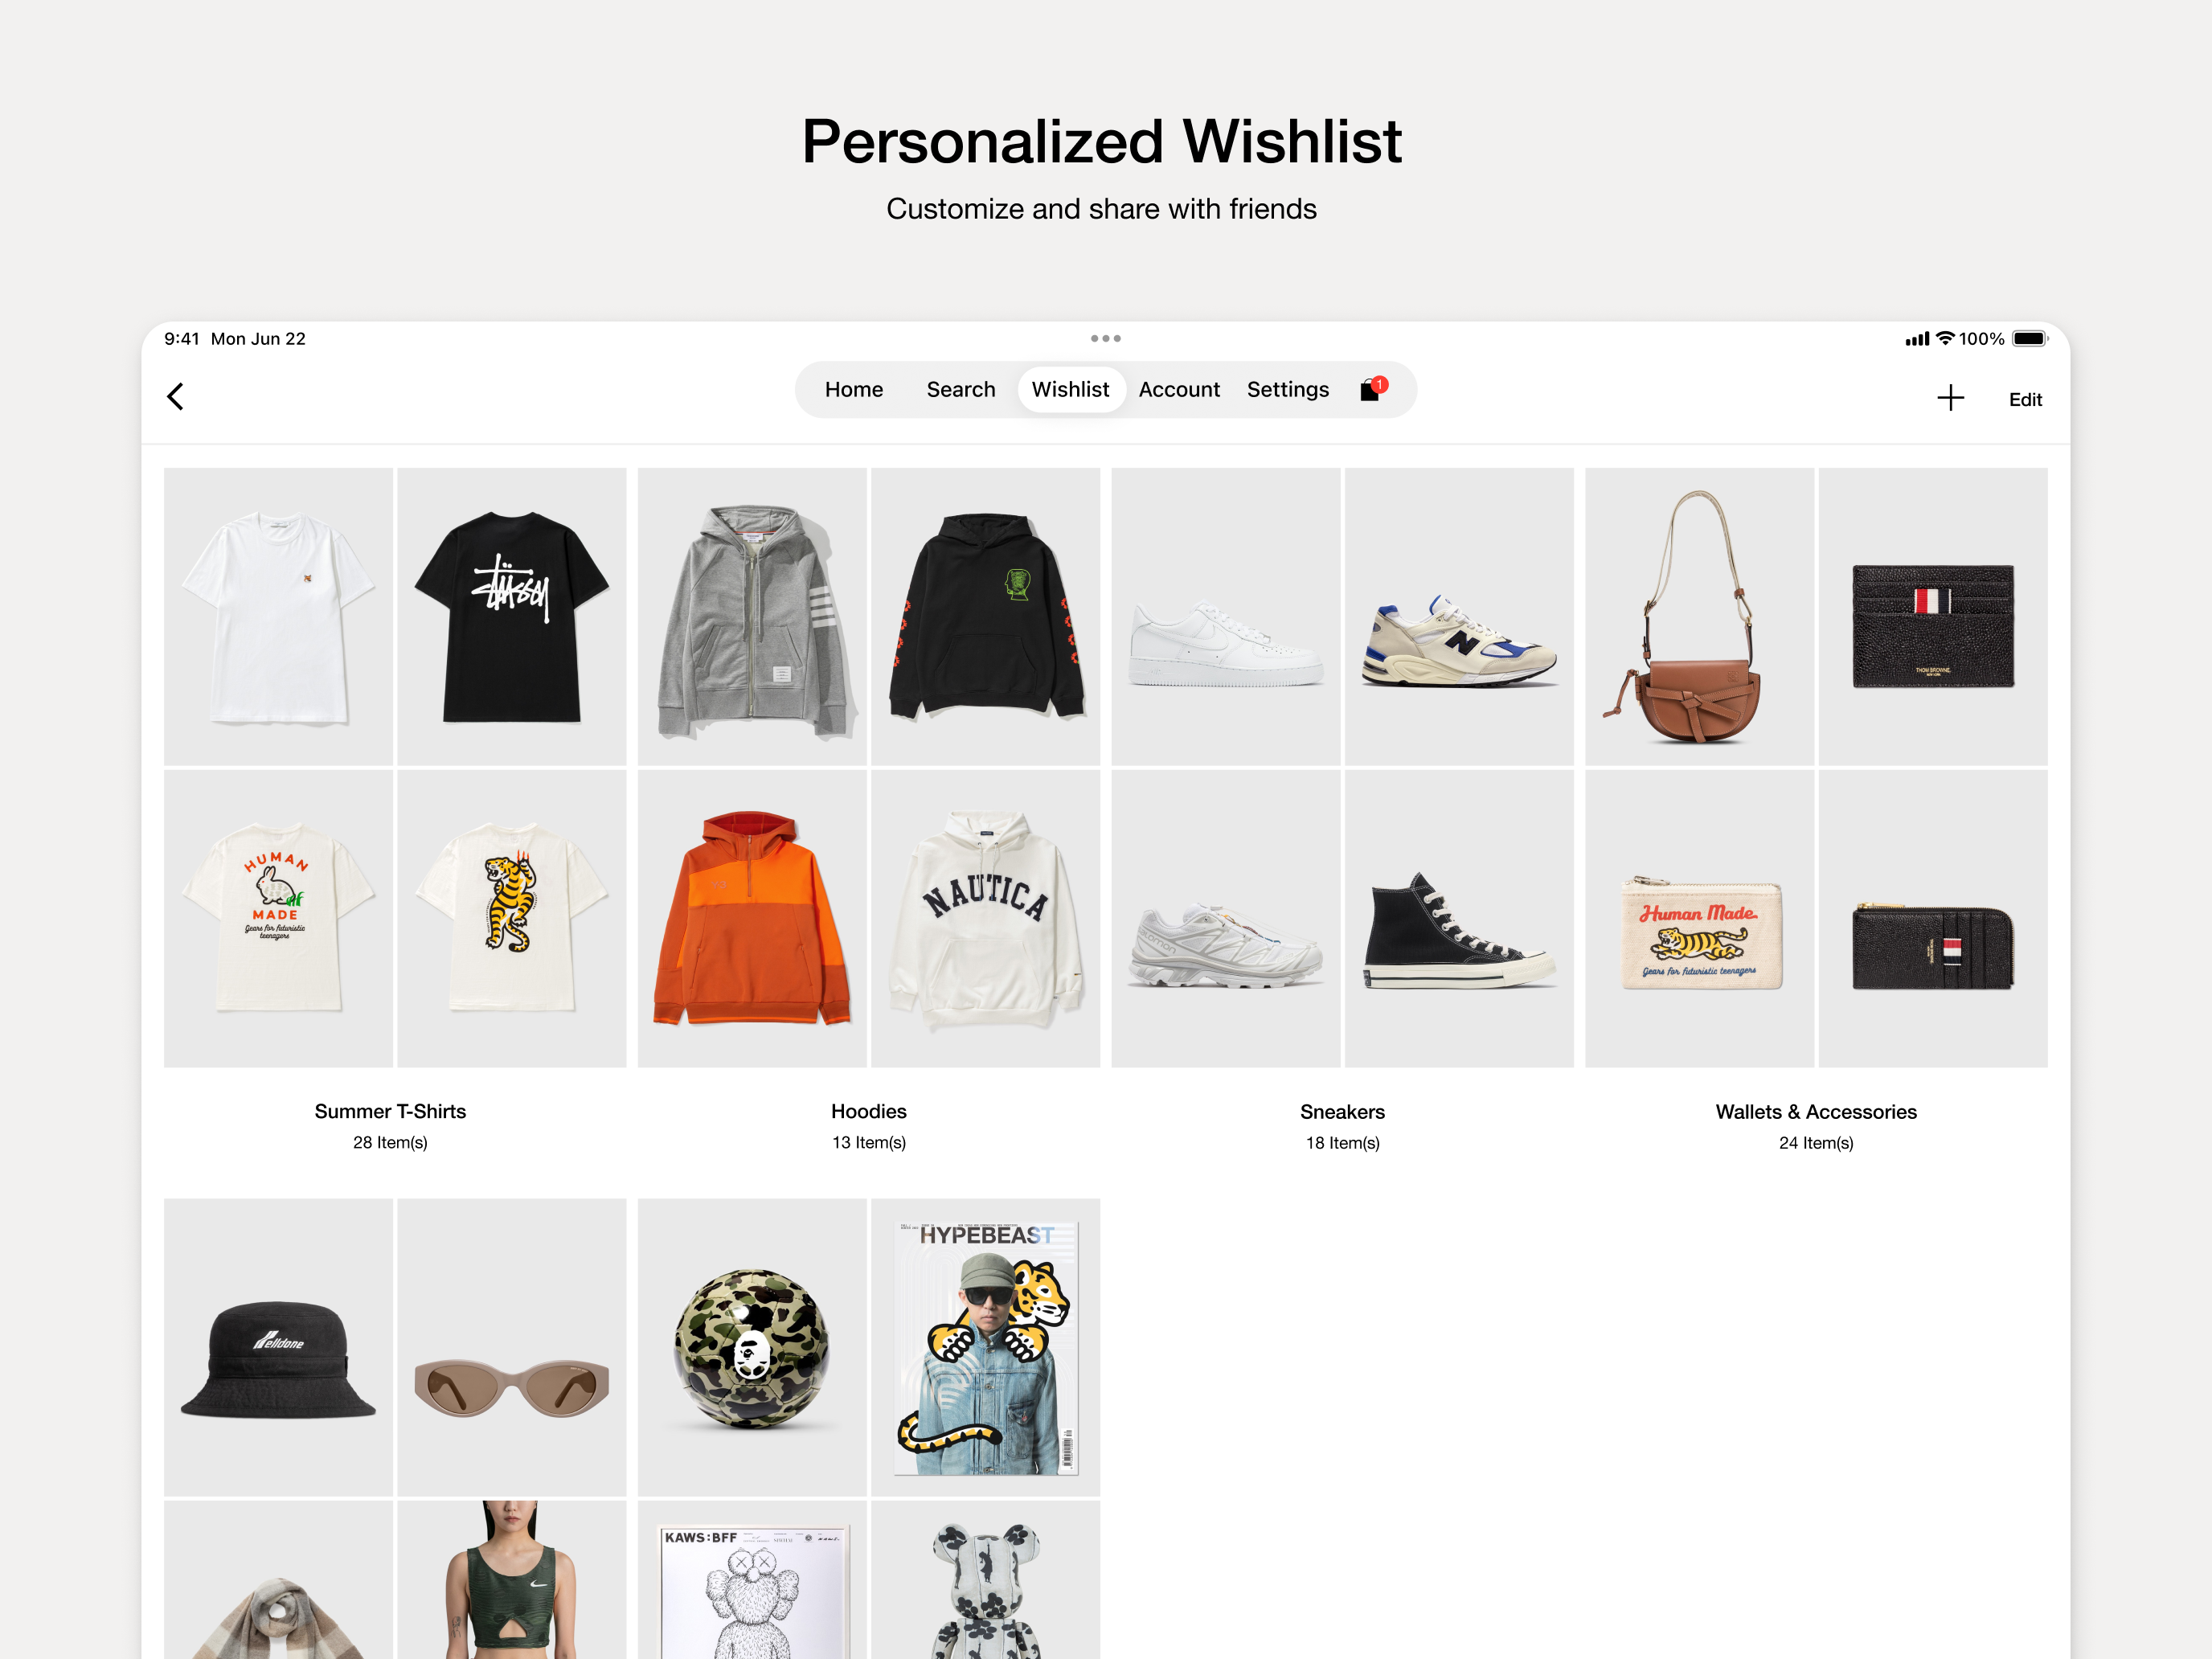This screenshot has height=1659, width=2212.
Task: Open the Hoodies collection label
Action: (x=869, y=1112)
